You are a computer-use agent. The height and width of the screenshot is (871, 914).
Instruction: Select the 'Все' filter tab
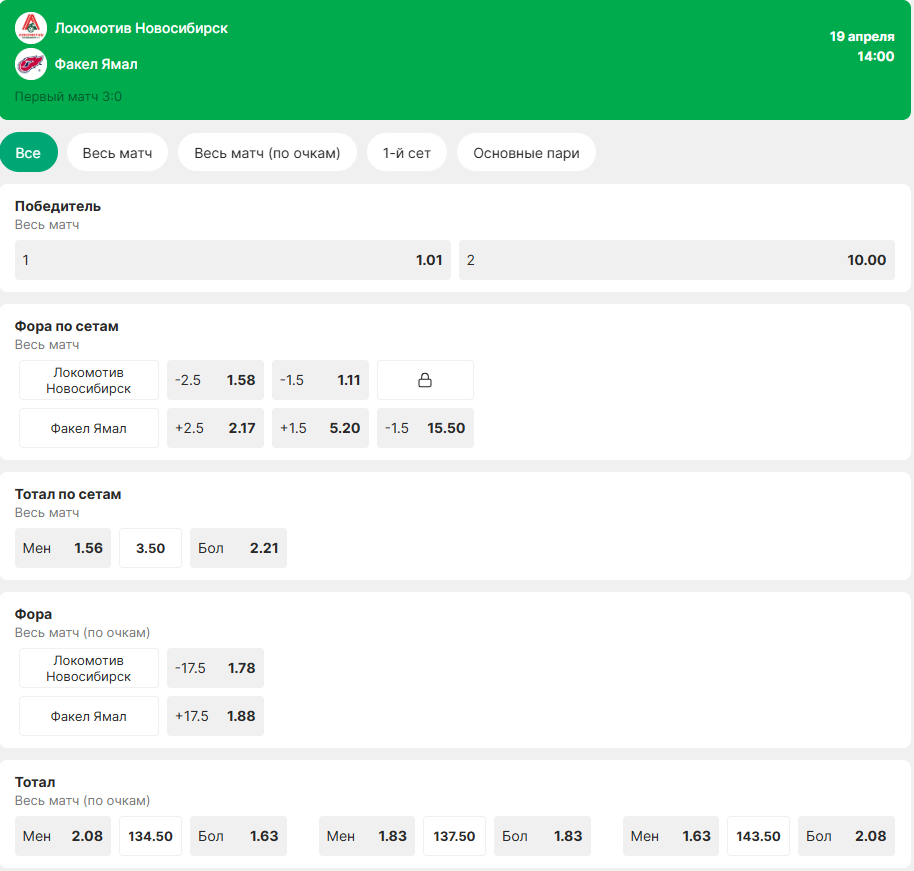[x=29, y=153]
